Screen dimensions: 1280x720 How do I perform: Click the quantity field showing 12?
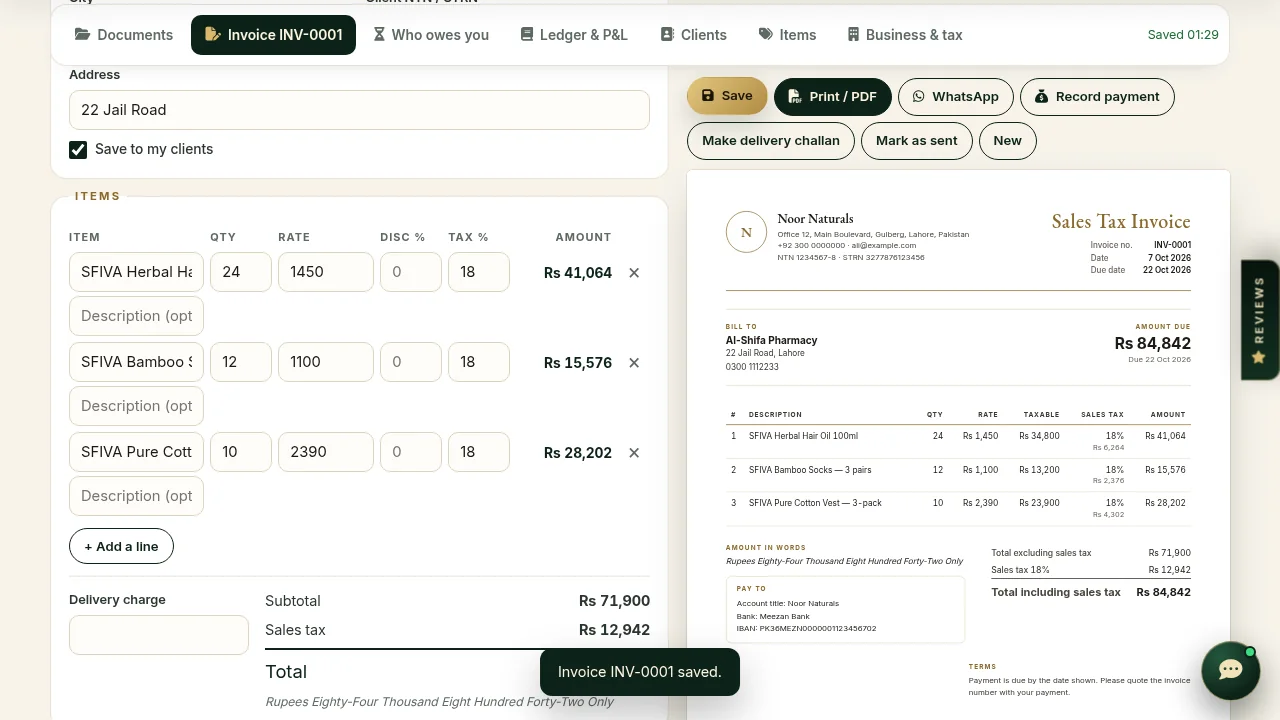241,362
